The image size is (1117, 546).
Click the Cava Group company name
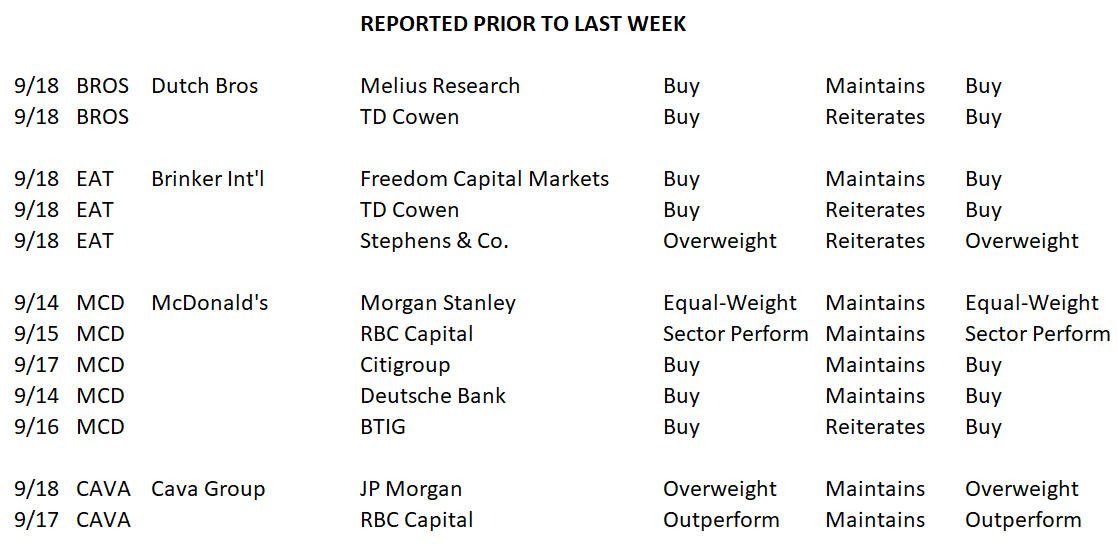pyautogui.click(x=208, y=489)
